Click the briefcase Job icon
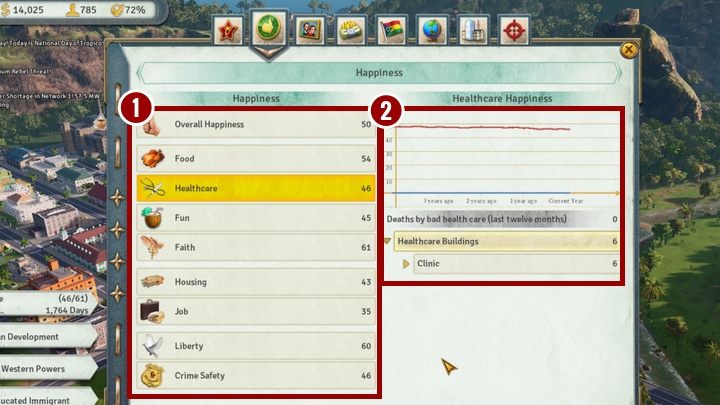720x405 pixels. (x=153, y=311)
